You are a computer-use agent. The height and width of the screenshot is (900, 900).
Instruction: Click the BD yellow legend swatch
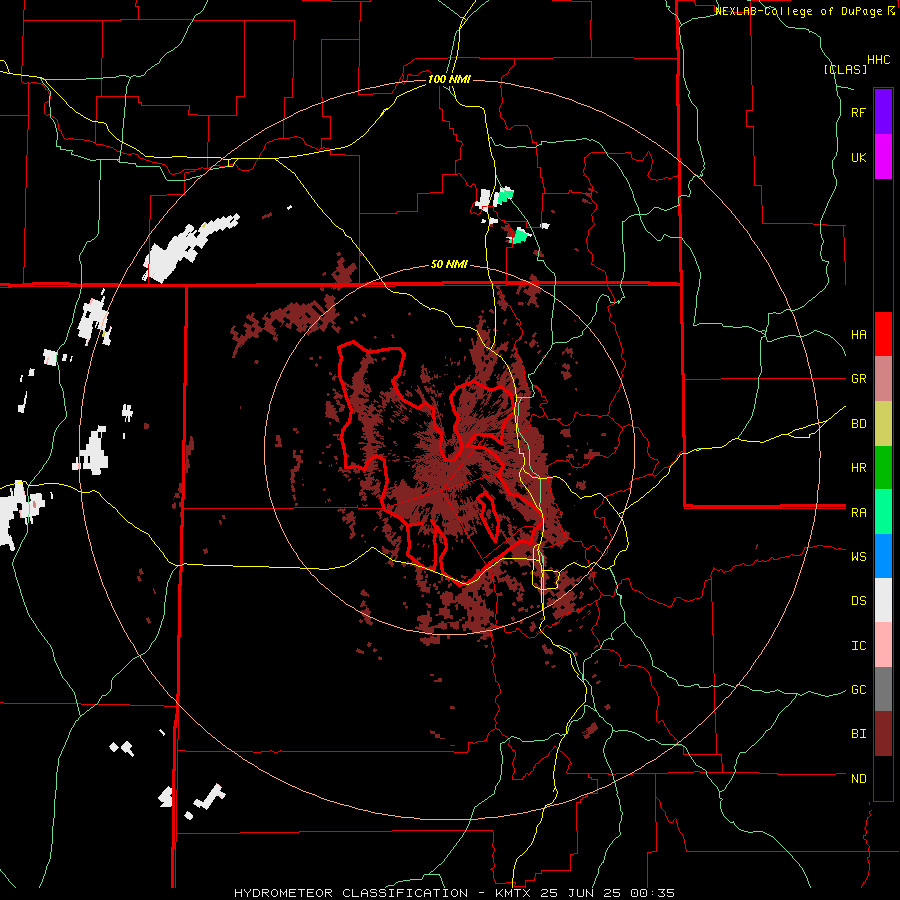pos(883,424)
